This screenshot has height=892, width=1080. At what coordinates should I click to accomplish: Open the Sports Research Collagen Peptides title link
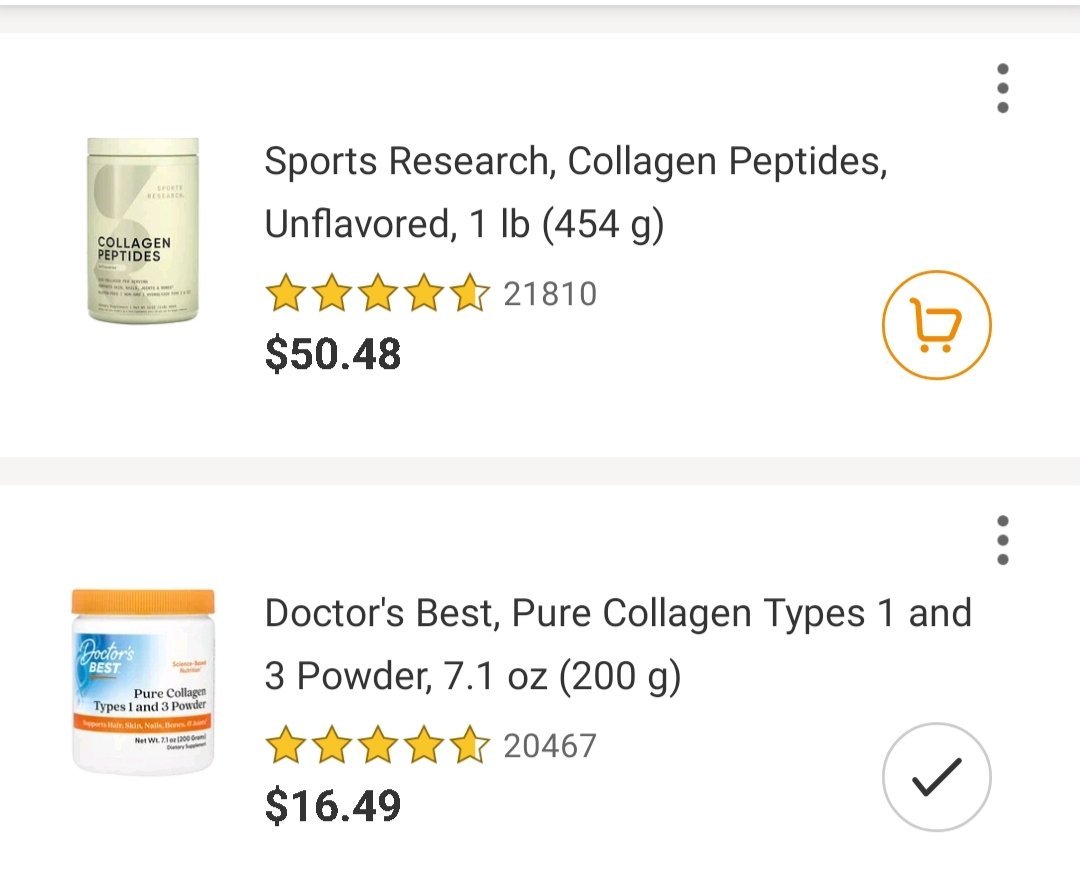pyautogui.click(x=575, y=192)
